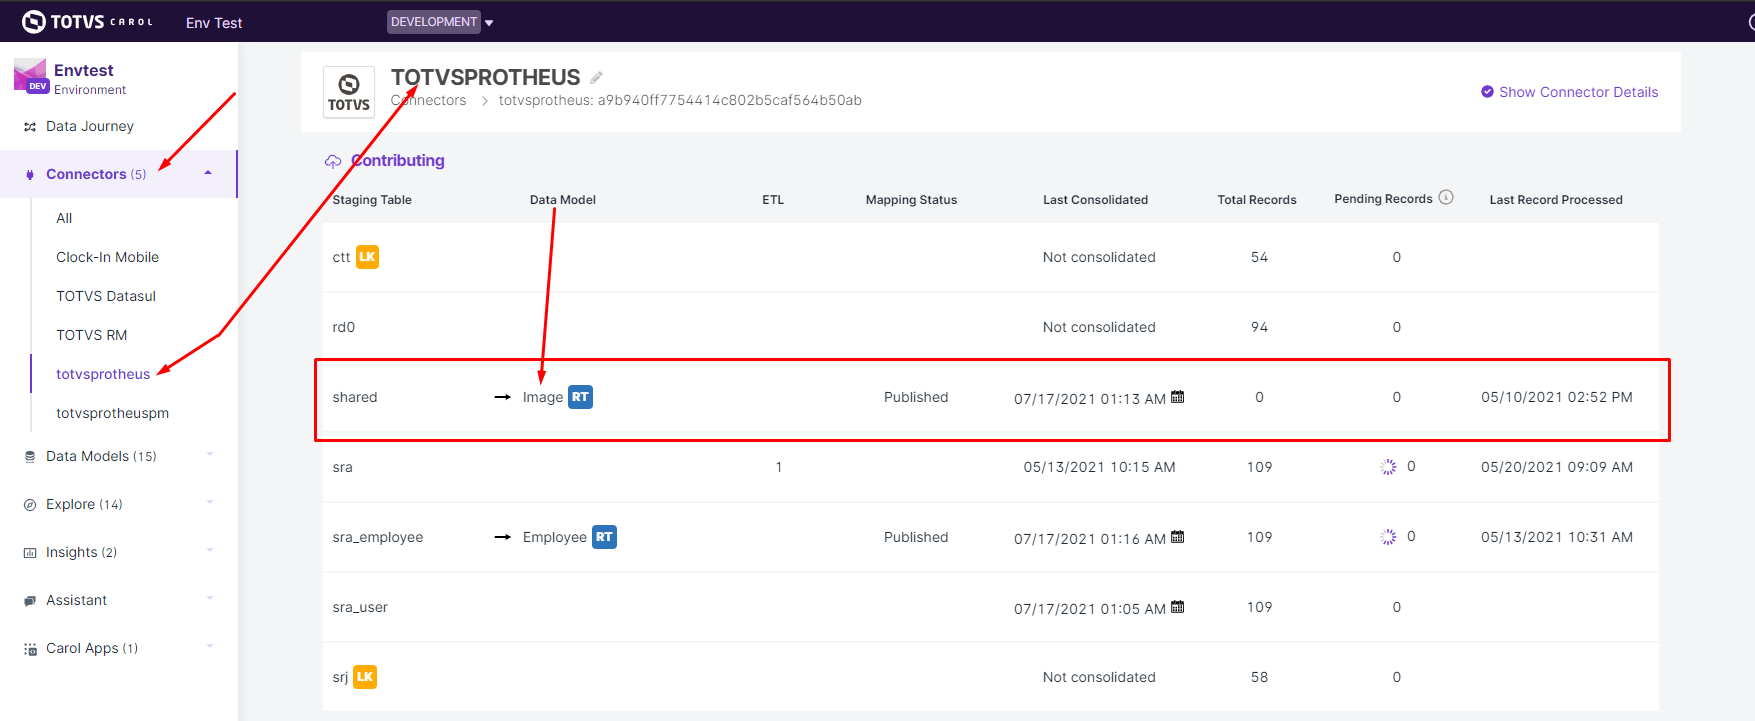Click the Total Records column header
The image size is (1755, 721).
1257,200
